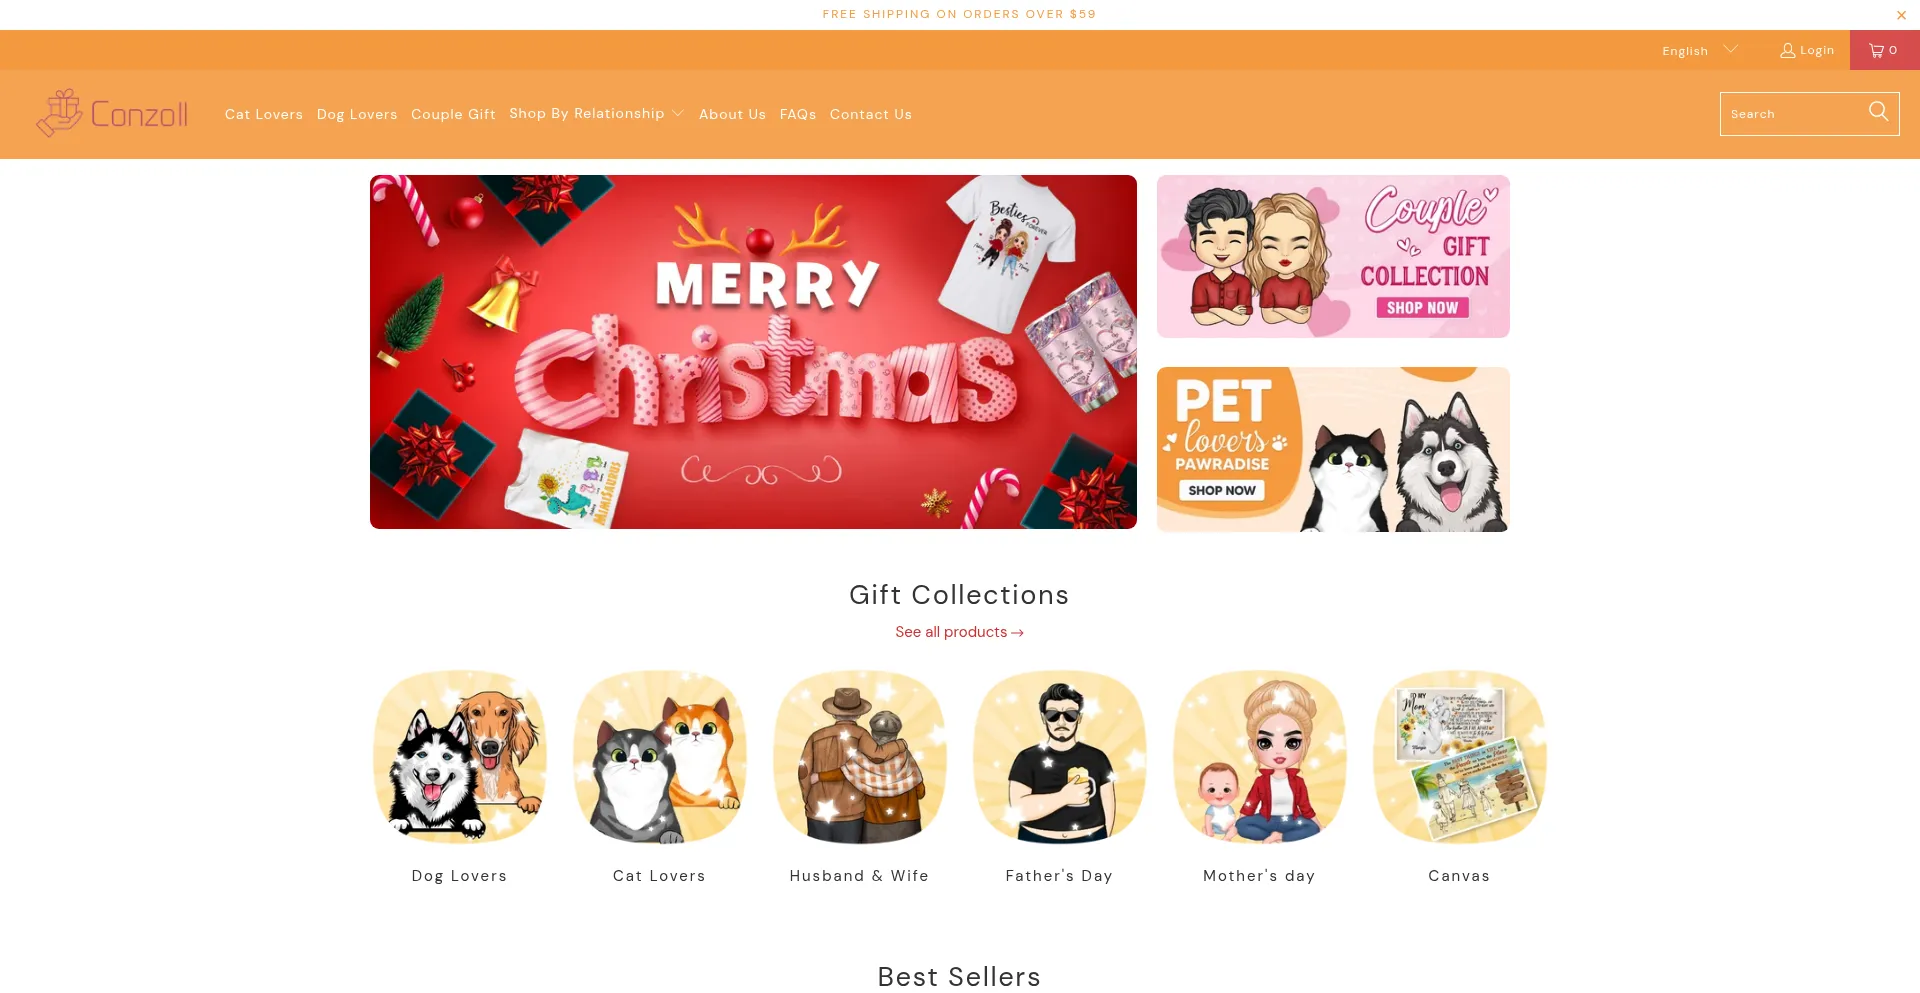Dismiss the free shipping announcement bar
Screen dimensions: 1920x993
[1901, 15]
